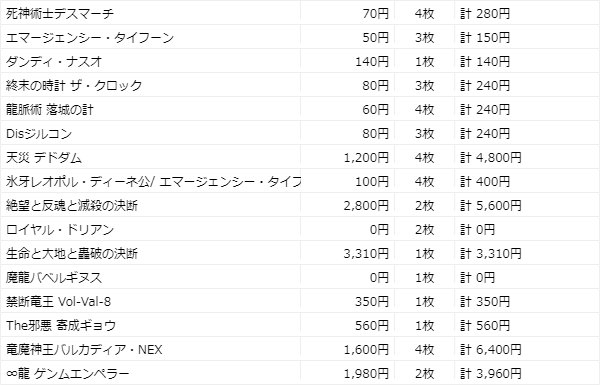Click the Disジルコン card name
Viewport: 600px width, 385px height.
point(39,134)
